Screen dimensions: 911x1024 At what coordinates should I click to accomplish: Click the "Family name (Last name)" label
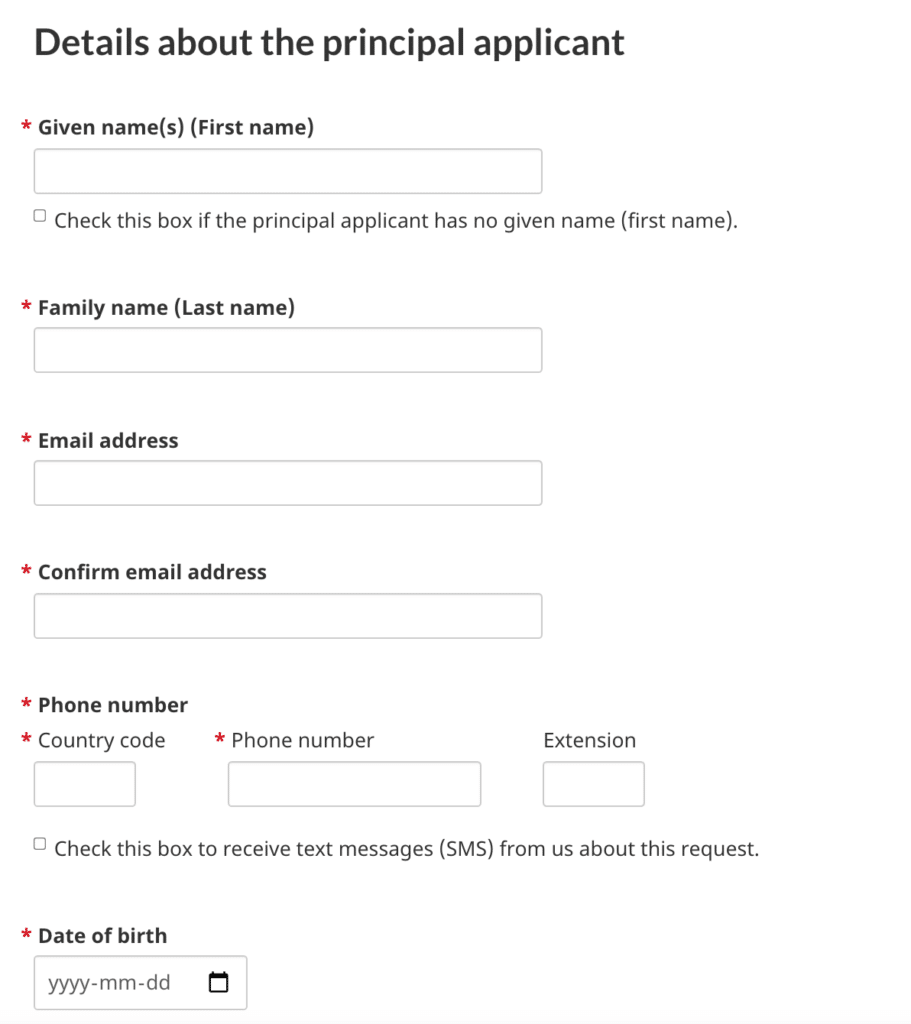(x=166, y=308)
